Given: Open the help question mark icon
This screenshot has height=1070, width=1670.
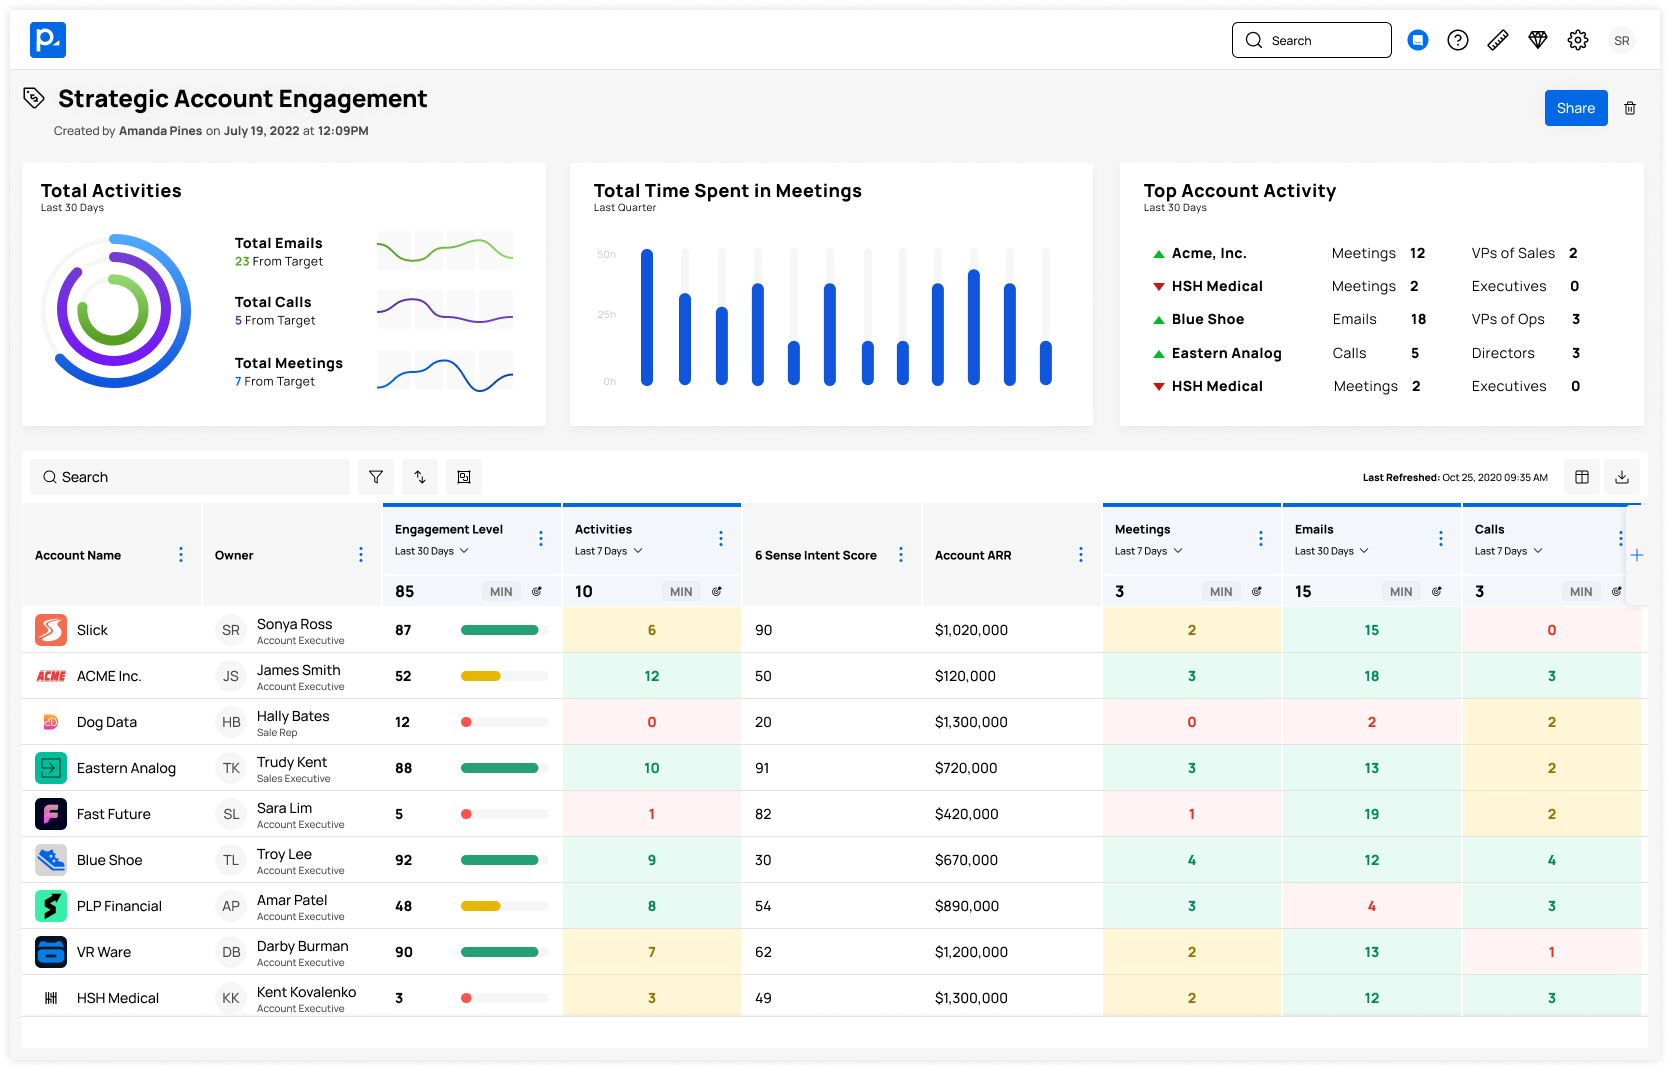Looking at the screenshot, I should [x=1458, y=40].
